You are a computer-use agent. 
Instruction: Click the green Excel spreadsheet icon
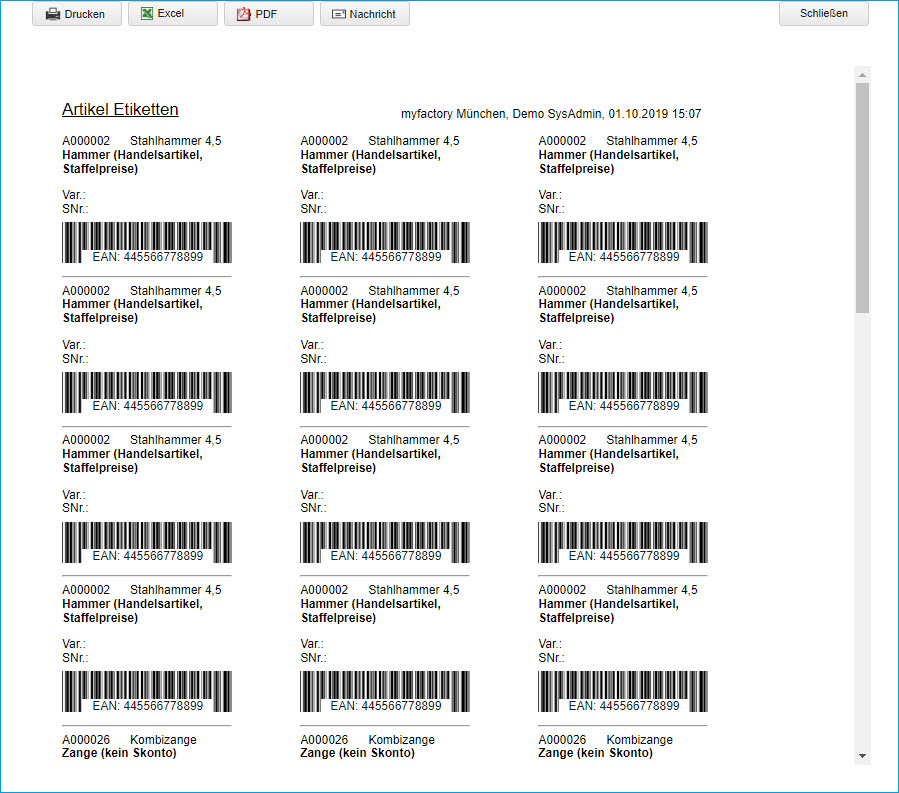(147, 14)
